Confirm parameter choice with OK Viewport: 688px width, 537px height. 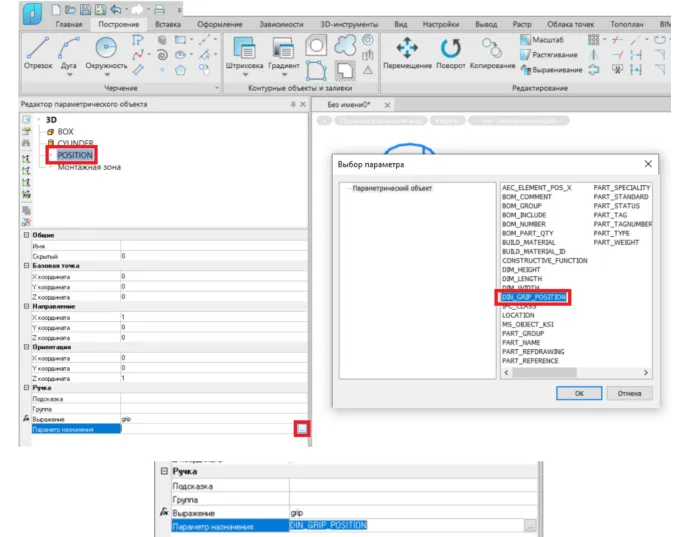point(579,394)
